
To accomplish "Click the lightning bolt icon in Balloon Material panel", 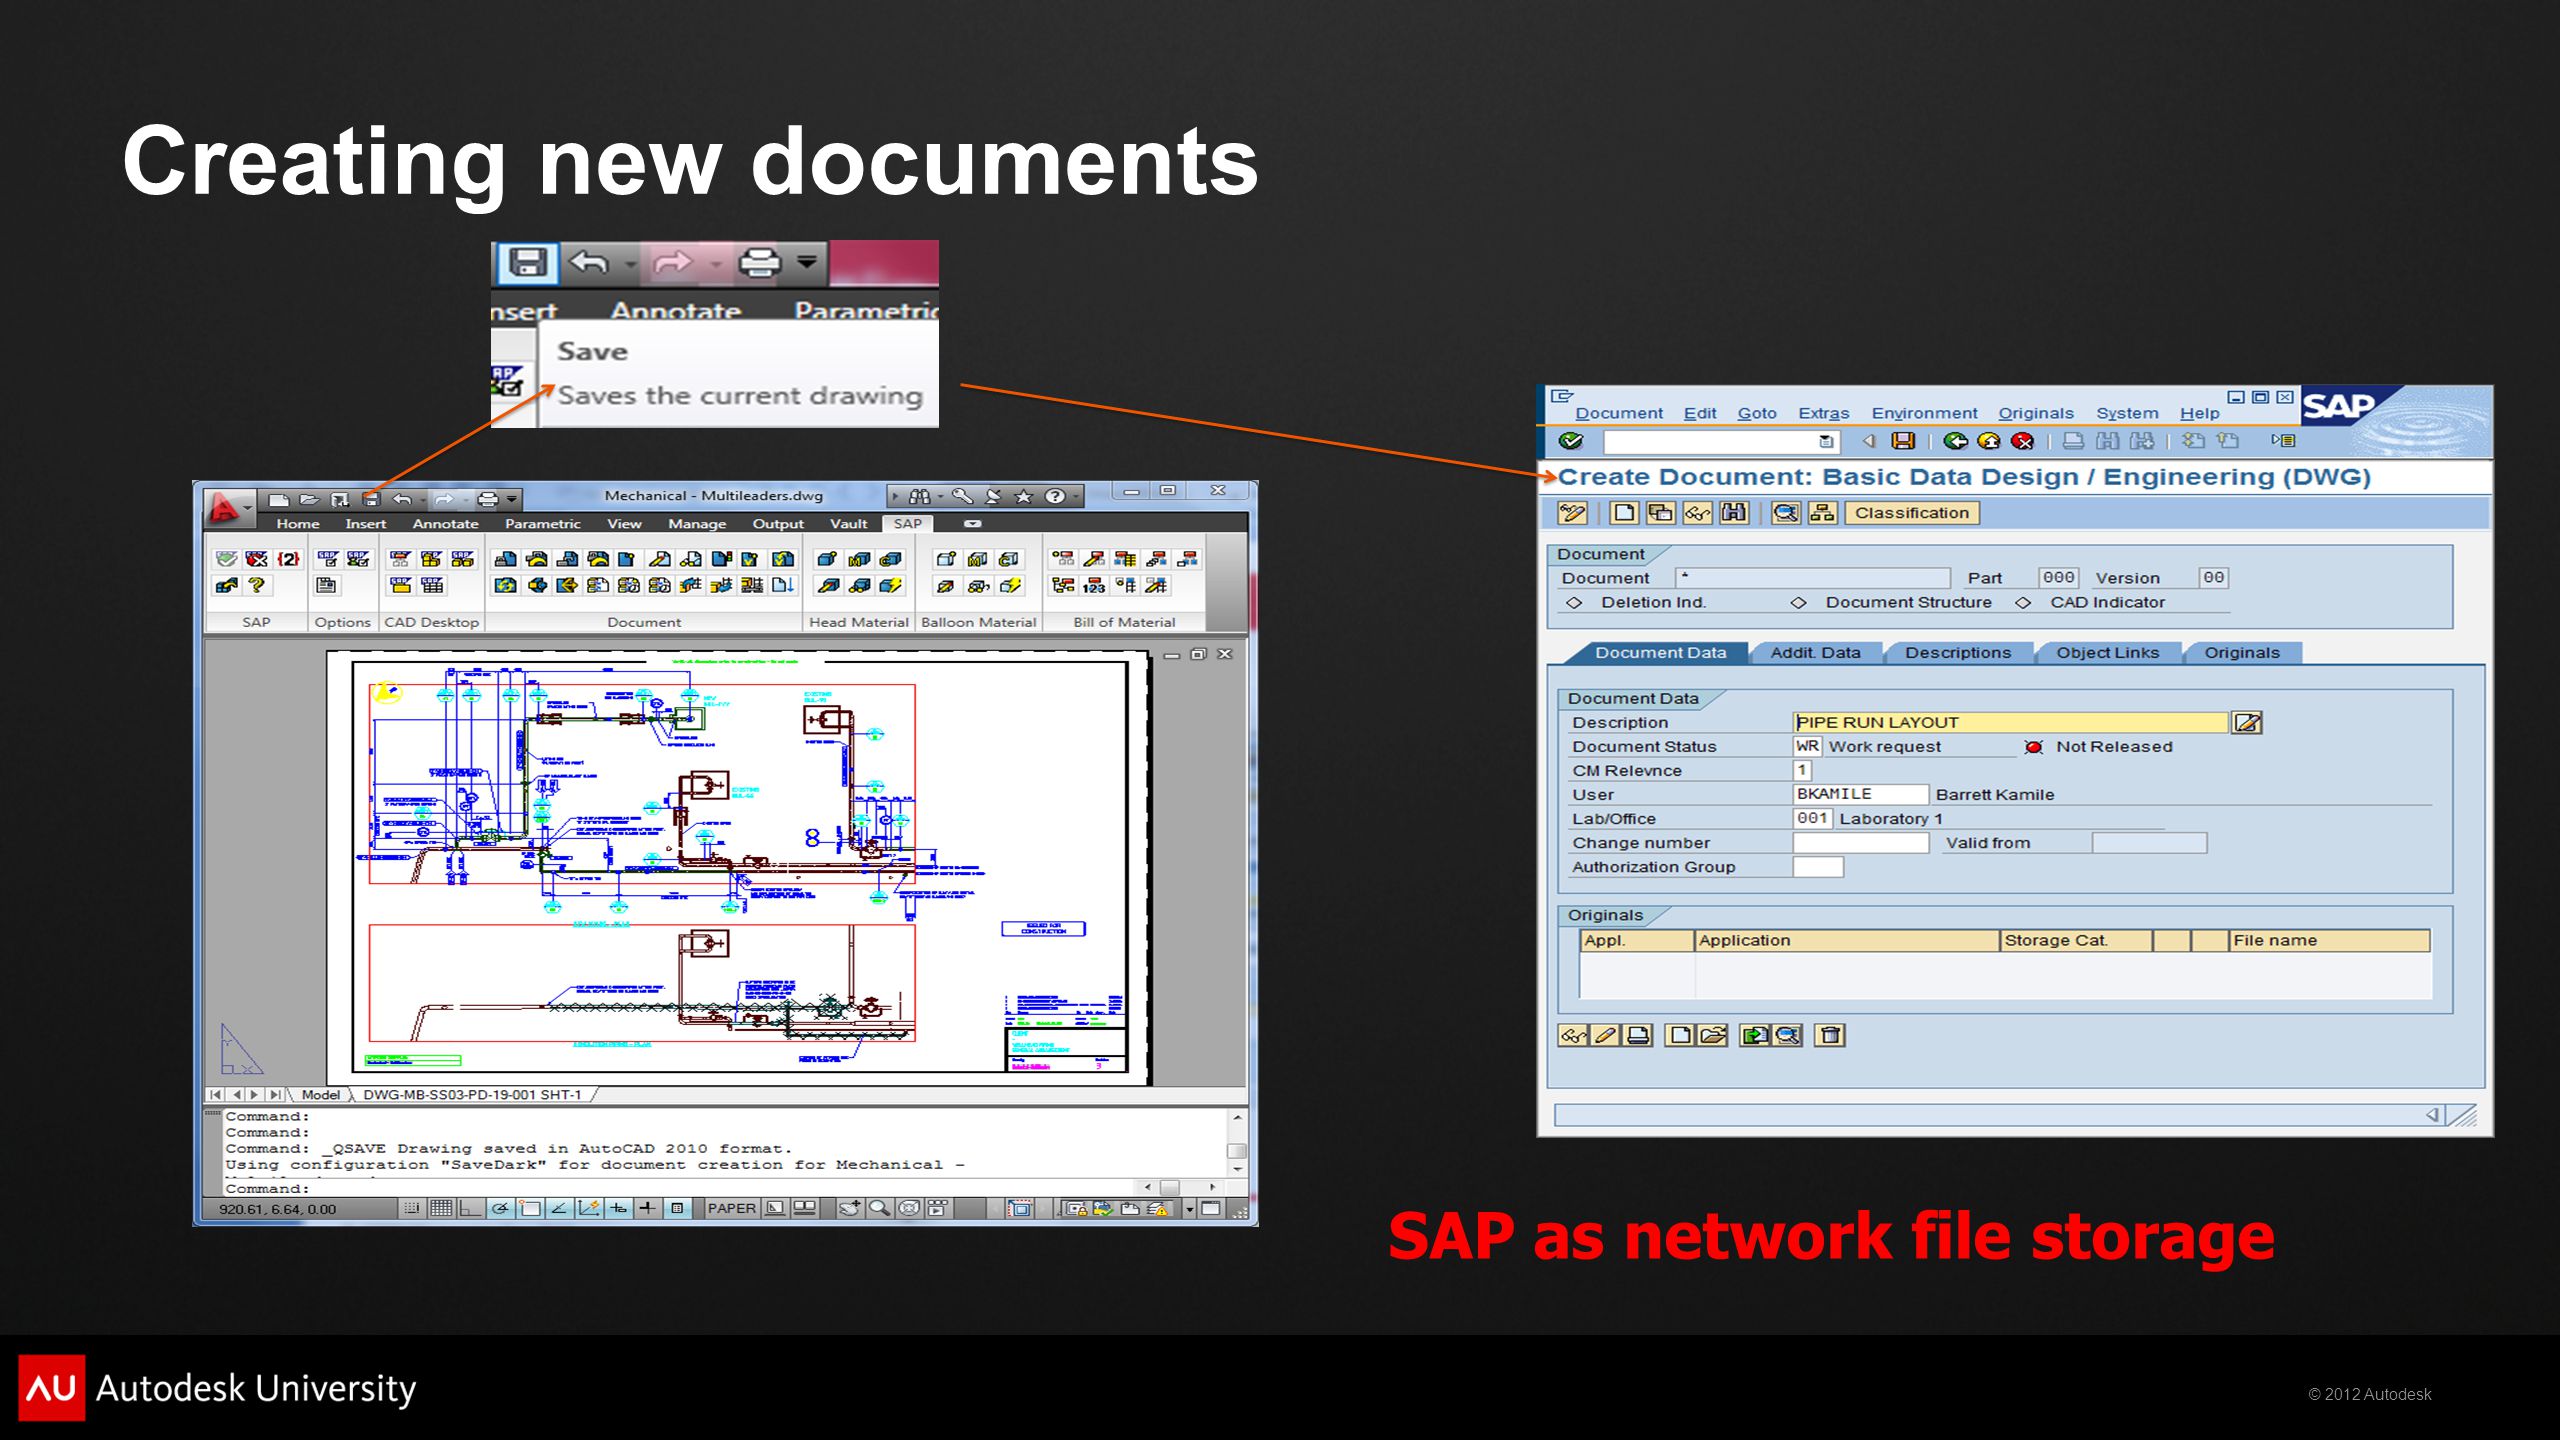I will click(x=1010, y=585).
